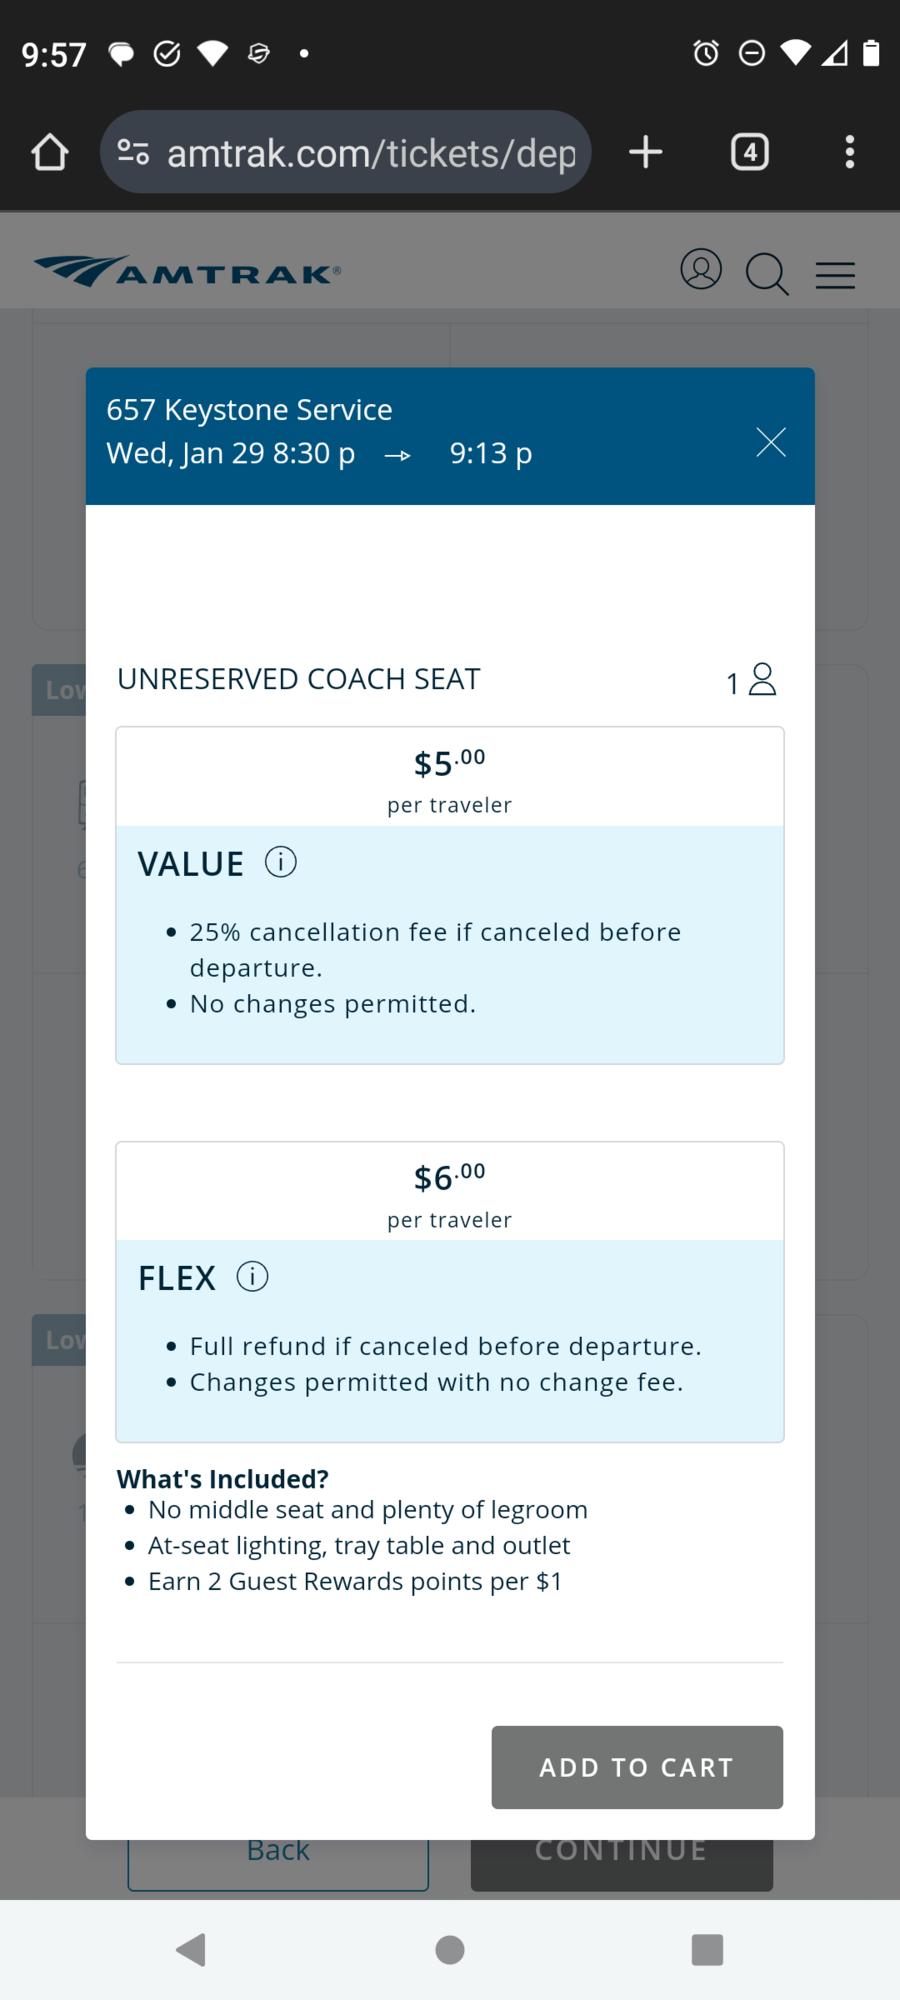Open the tab switcher showing 4 tabs
This screenshot has height=2000, width=900.
[750, 152]
